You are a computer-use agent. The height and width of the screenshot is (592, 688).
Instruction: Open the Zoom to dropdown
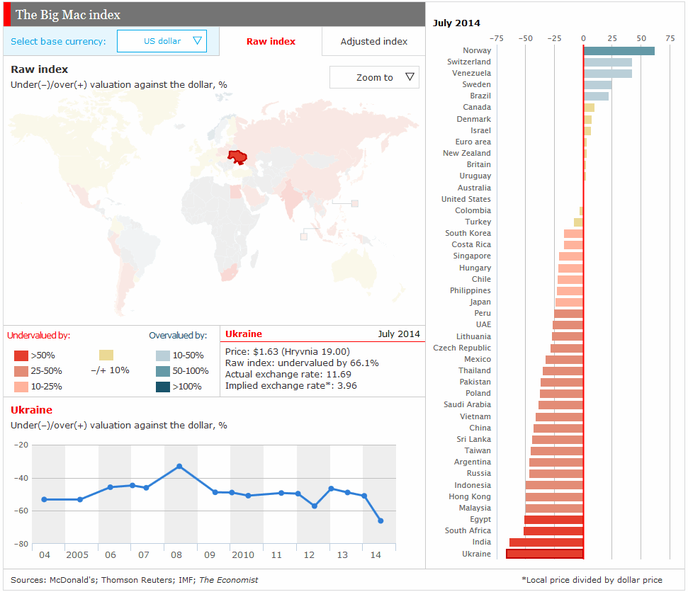(x=374, y=77)
